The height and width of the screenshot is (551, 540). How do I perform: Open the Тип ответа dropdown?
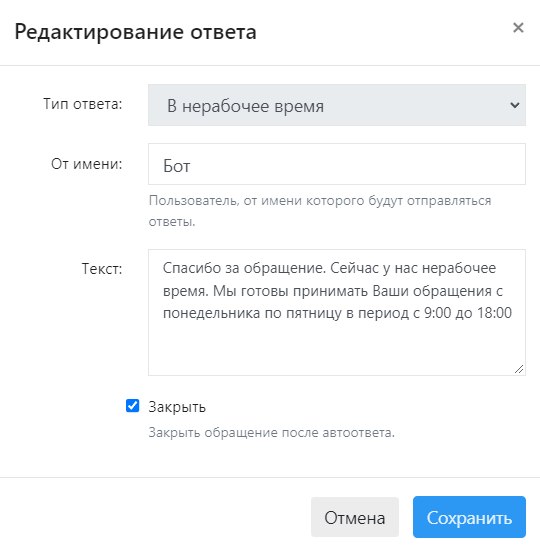337,105
